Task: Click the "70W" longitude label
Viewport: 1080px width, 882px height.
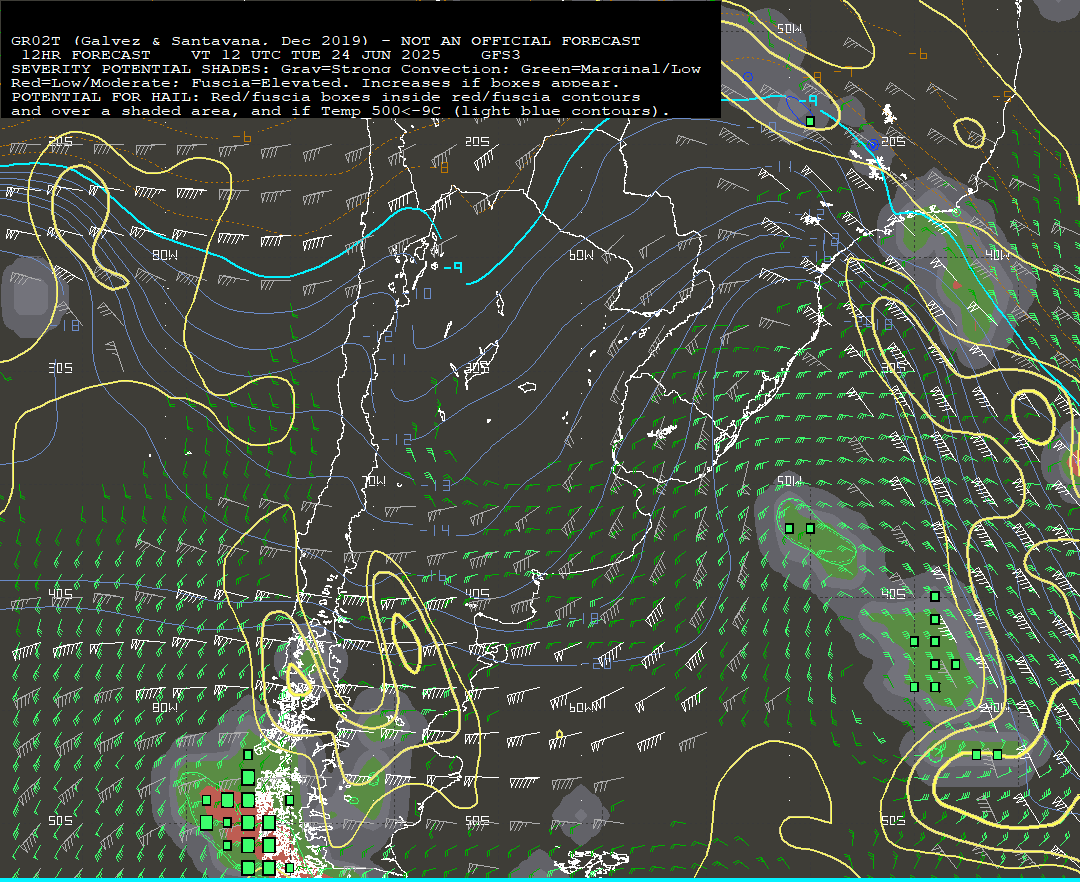Action: (374, 481)
